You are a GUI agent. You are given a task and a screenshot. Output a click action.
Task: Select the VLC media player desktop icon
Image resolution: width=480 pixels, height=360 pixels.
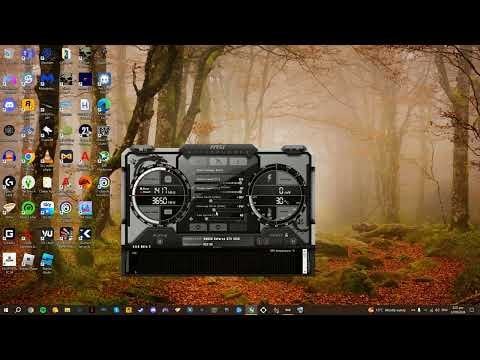pos(47,157)
